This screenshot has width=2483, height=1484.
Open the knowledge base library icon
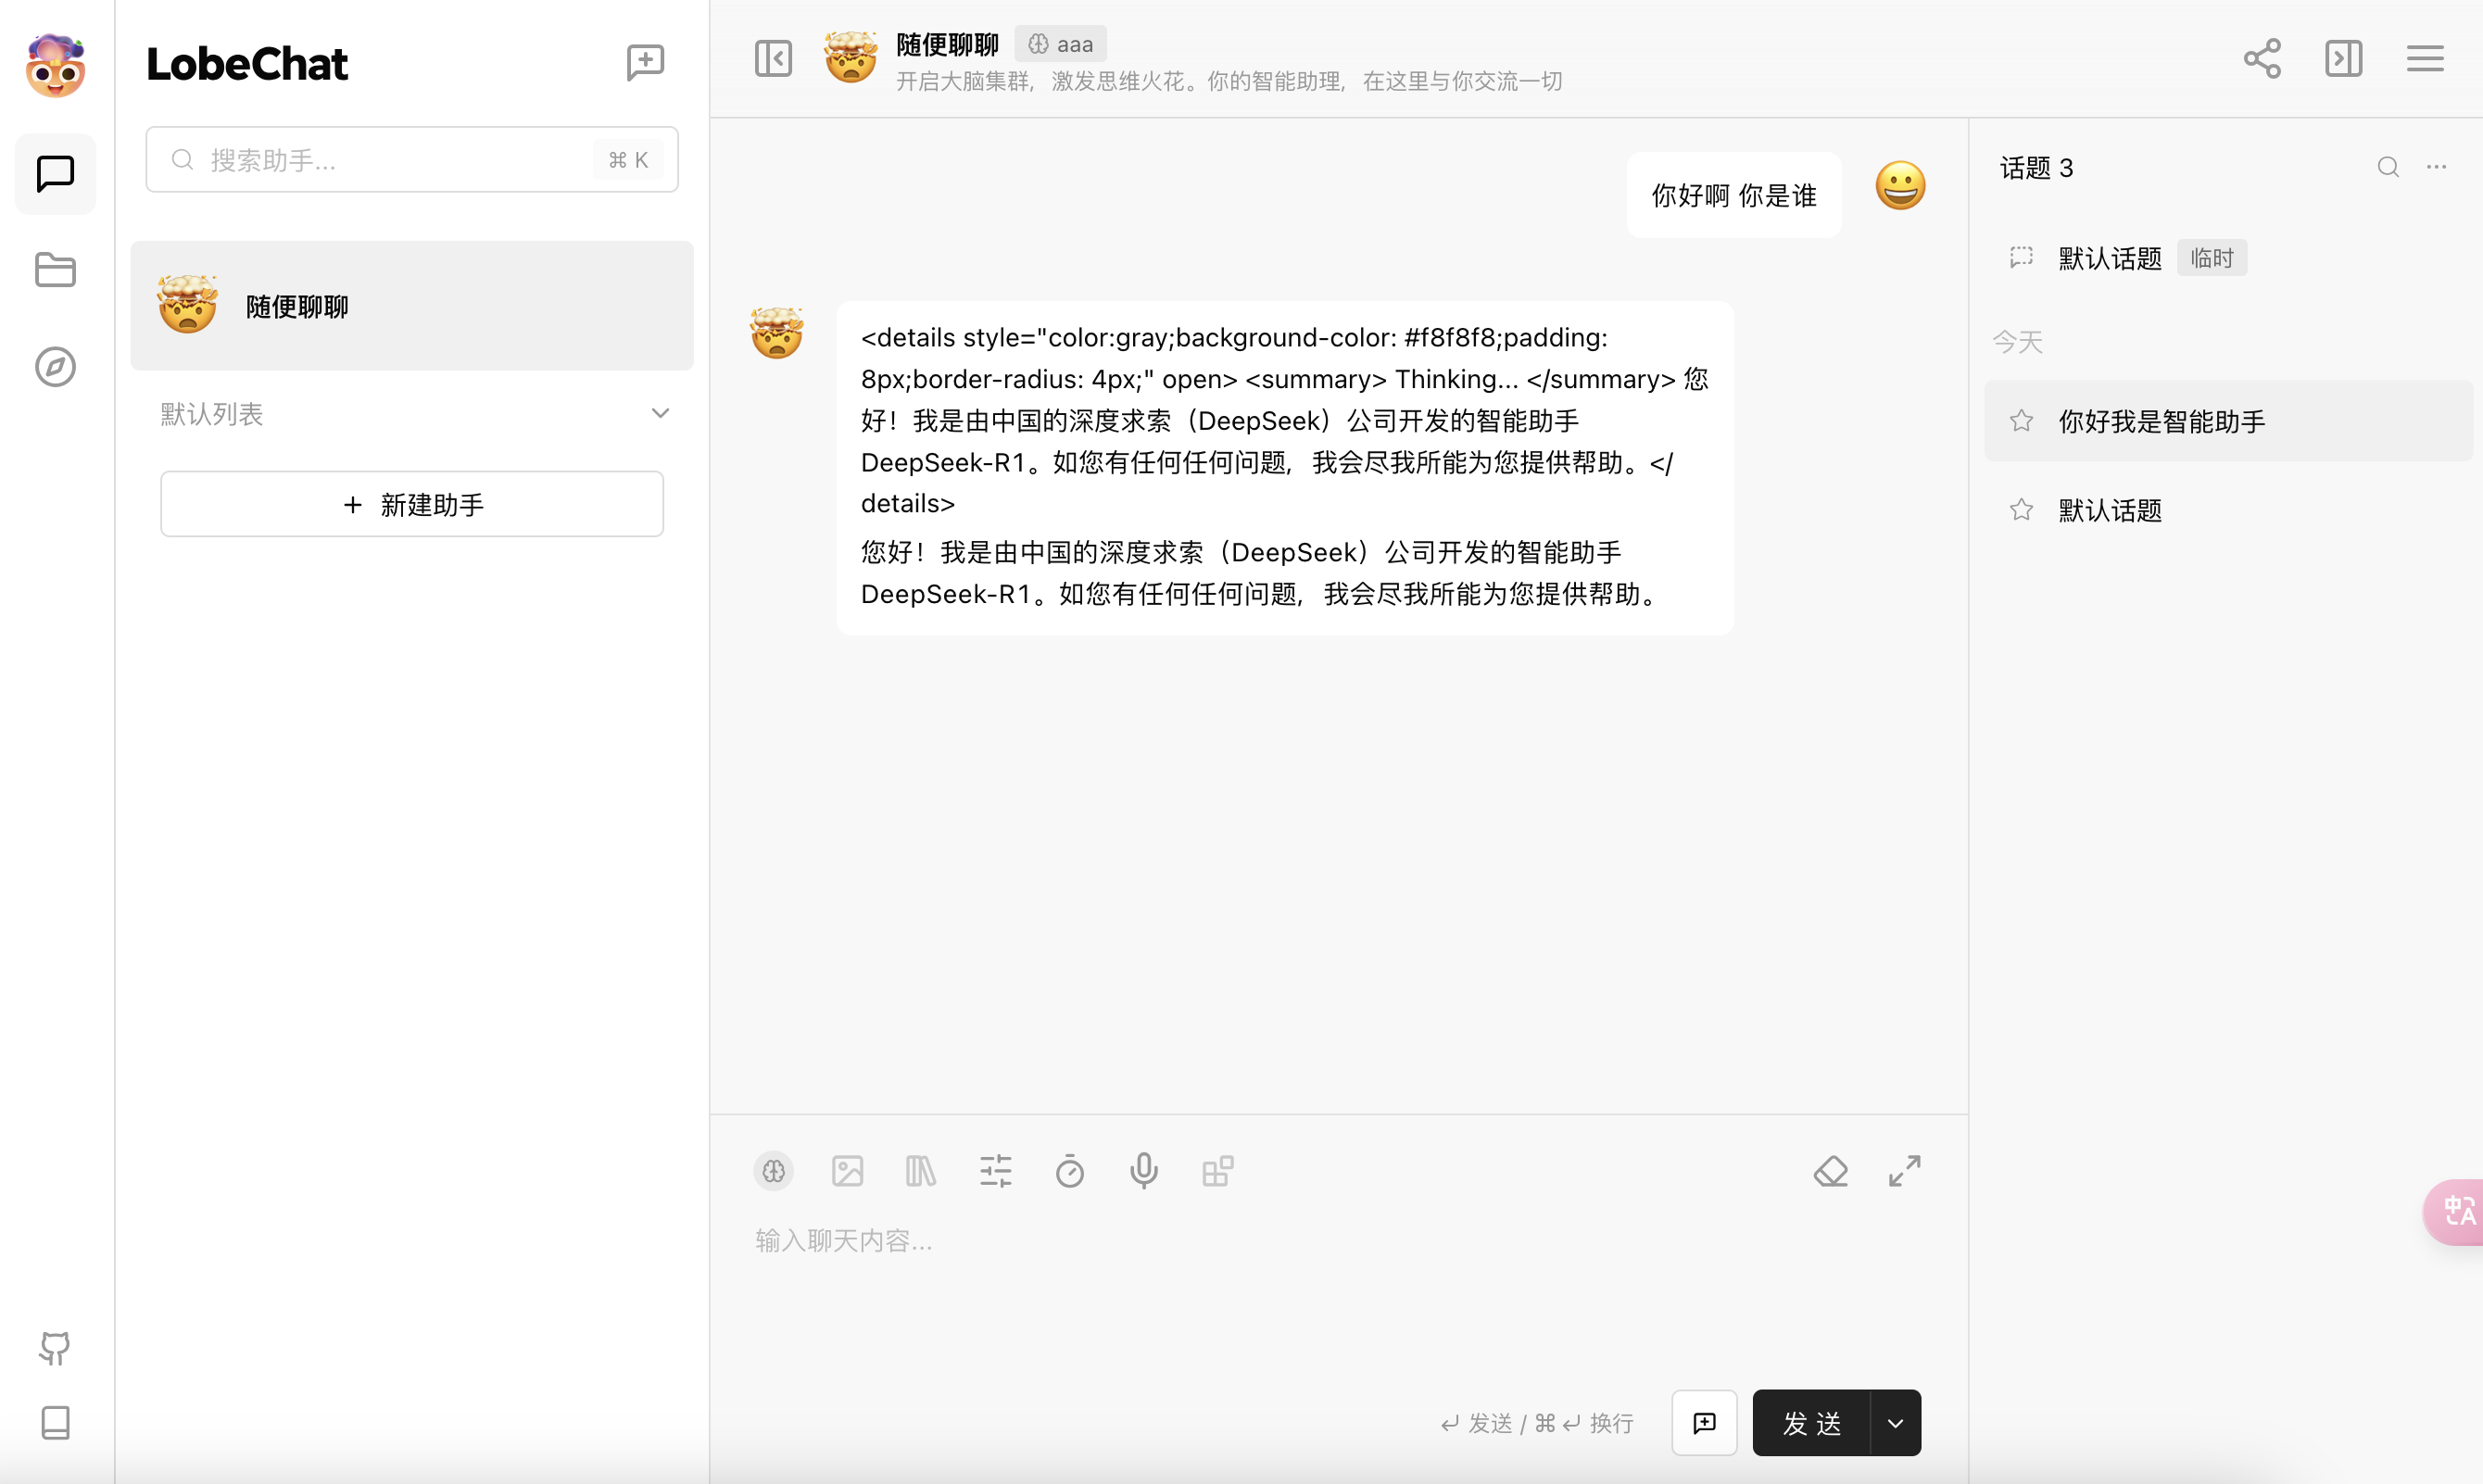920,1171
